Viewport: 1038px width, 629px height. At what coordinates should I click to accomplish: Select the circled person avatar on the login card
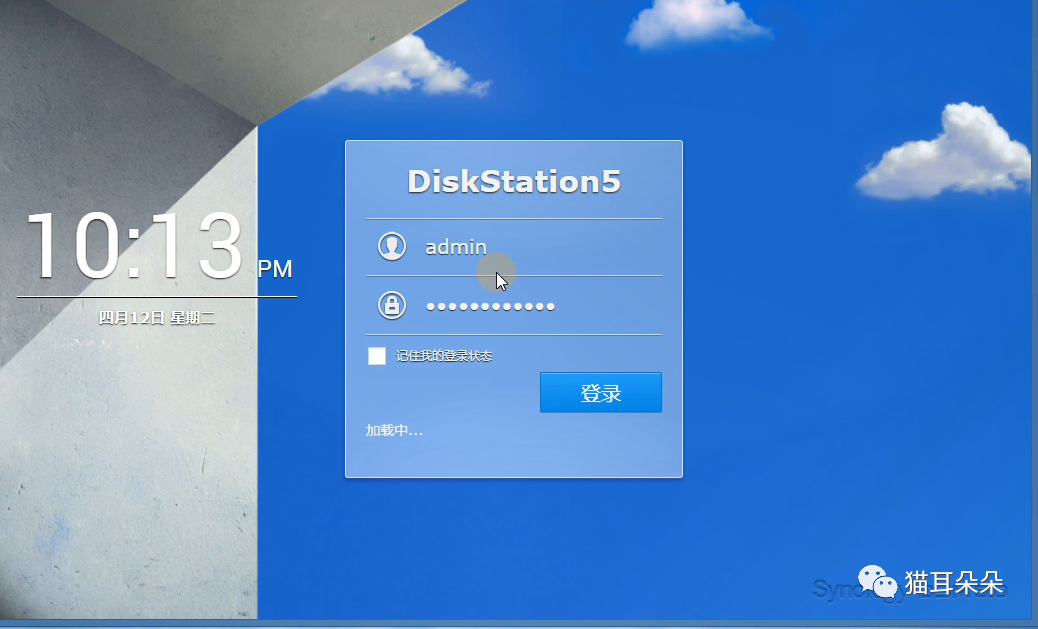pyautogui.click(x=392, y=245)
